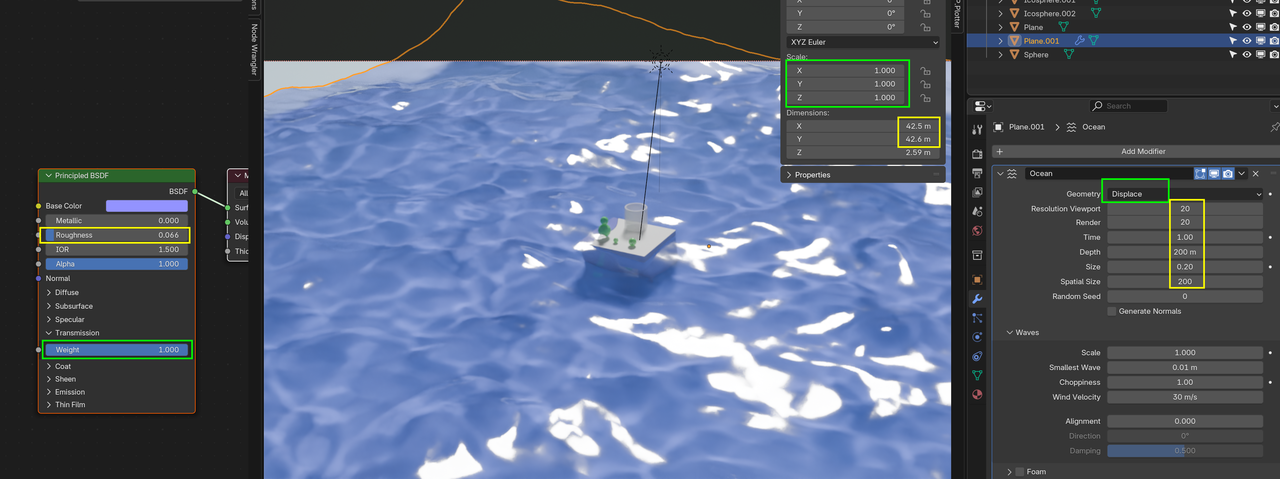Toggle the Y scale lock icon
This screenshot has height=479, width=1280.
click(x=926, y=84)
